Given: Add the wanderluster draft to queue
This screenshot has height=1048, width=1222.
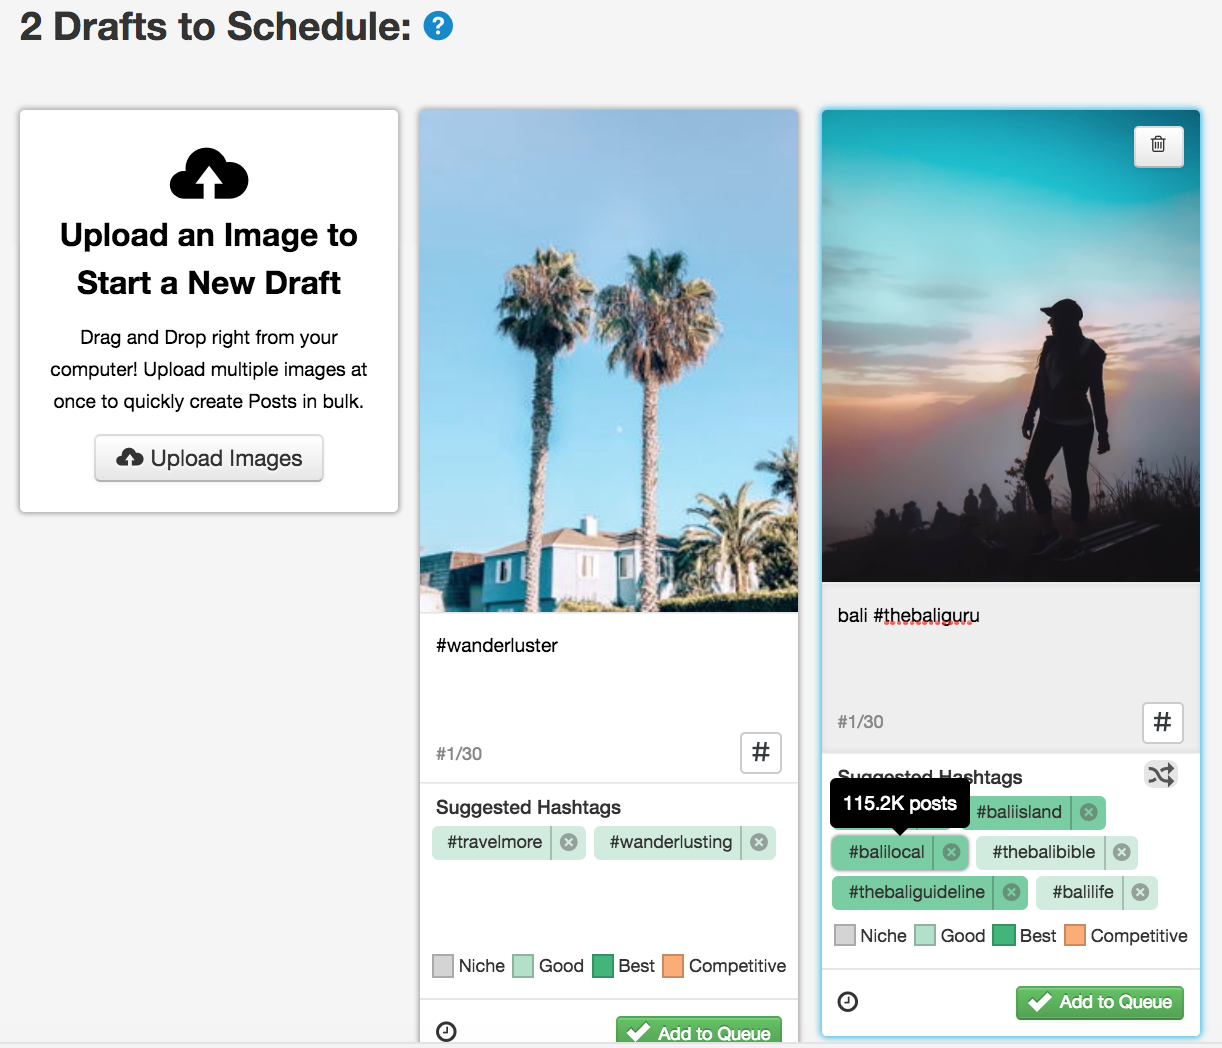Looking at the screenshot, I should (699, 1031).
